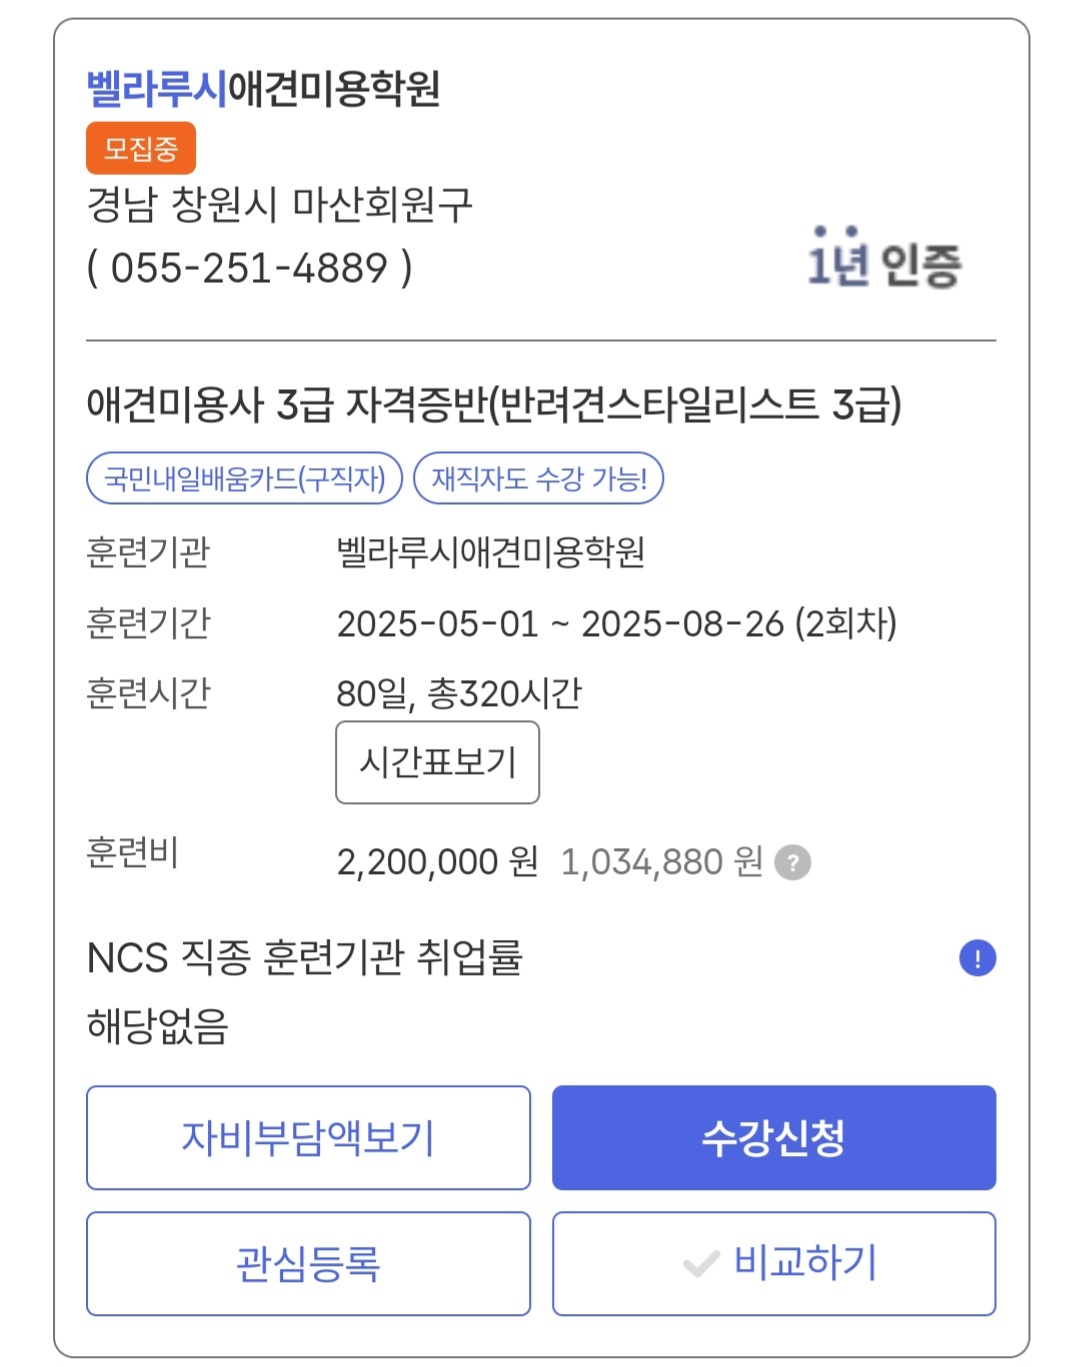Select the 재직자도 수강 가능! tag
This screenshot has width=1075, height=1367.
coord(539,478)
